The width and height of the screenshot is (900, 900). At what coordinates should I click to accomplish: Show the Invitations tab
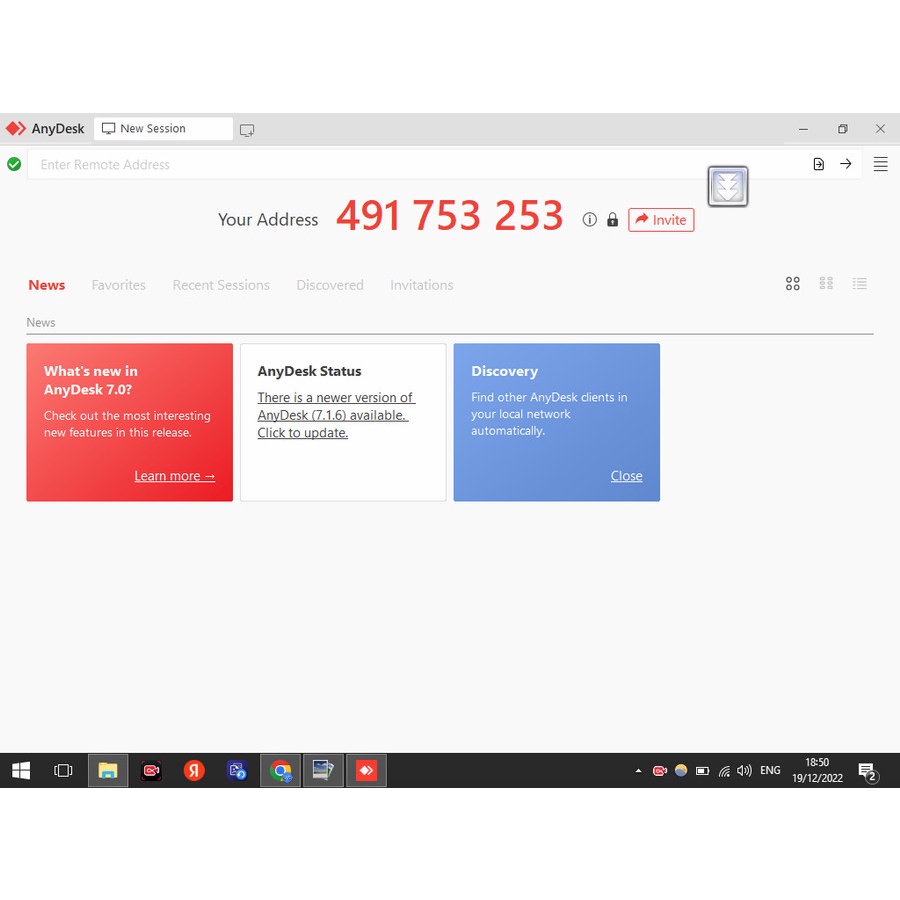tap(421, 285)
